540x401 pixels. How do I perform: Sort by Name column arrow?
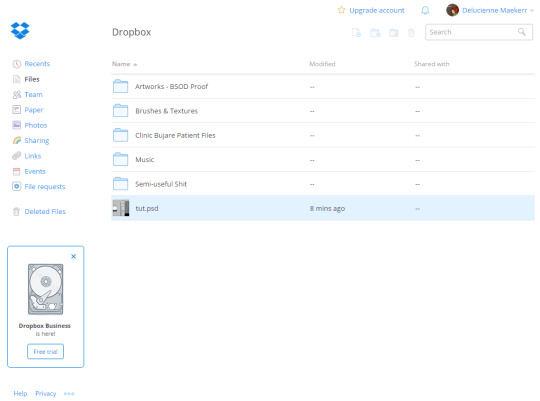tap(135, 64)
